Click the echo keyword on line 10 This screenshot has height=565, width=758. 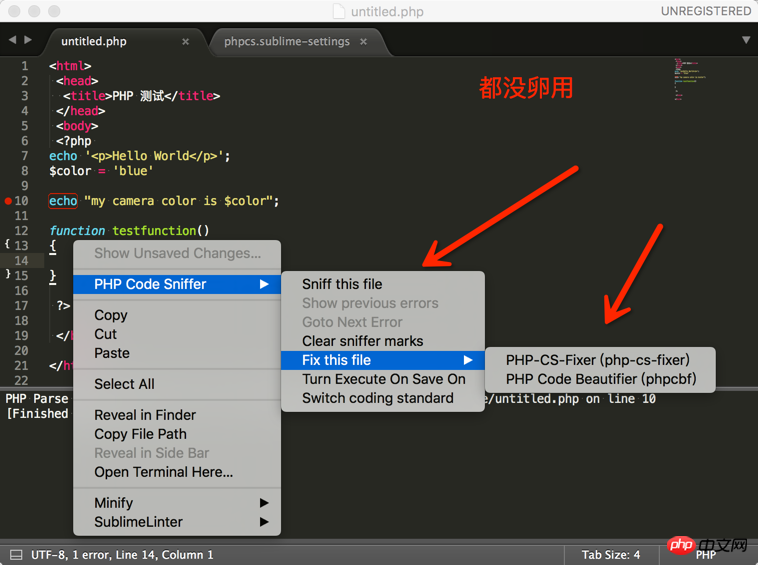tap(63, 201)
